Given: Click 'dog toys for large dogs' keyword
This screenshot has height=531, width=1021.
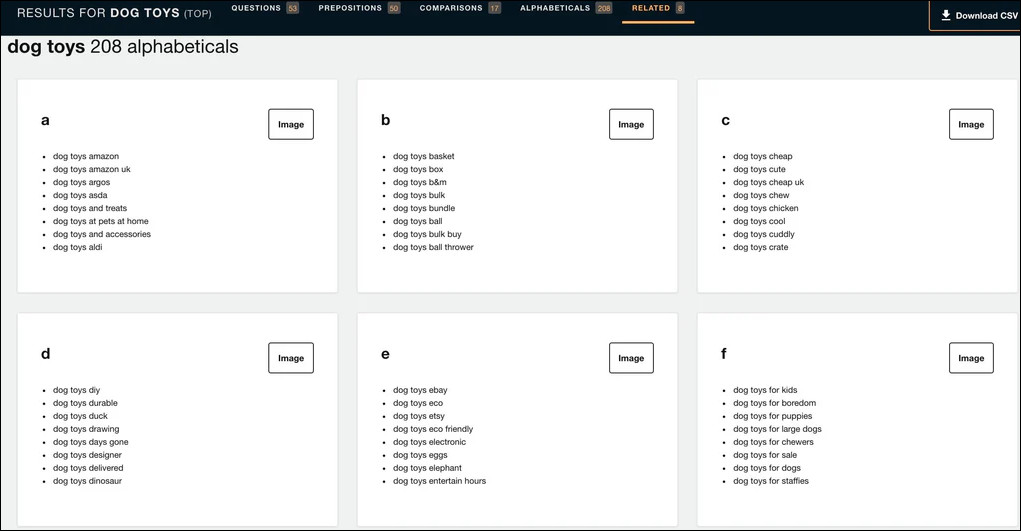Looking at the screenshot, I should 777,429.
